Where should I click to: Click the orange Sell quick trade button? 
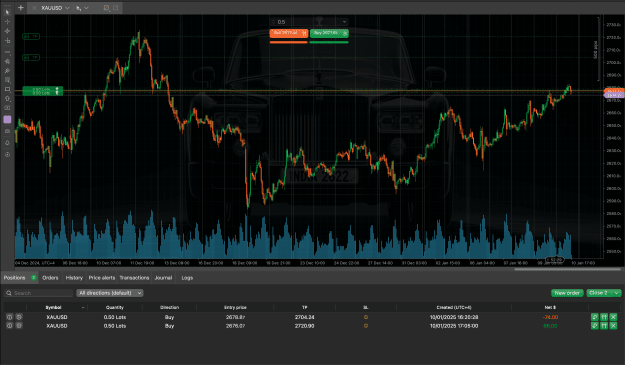click(289, 33)
